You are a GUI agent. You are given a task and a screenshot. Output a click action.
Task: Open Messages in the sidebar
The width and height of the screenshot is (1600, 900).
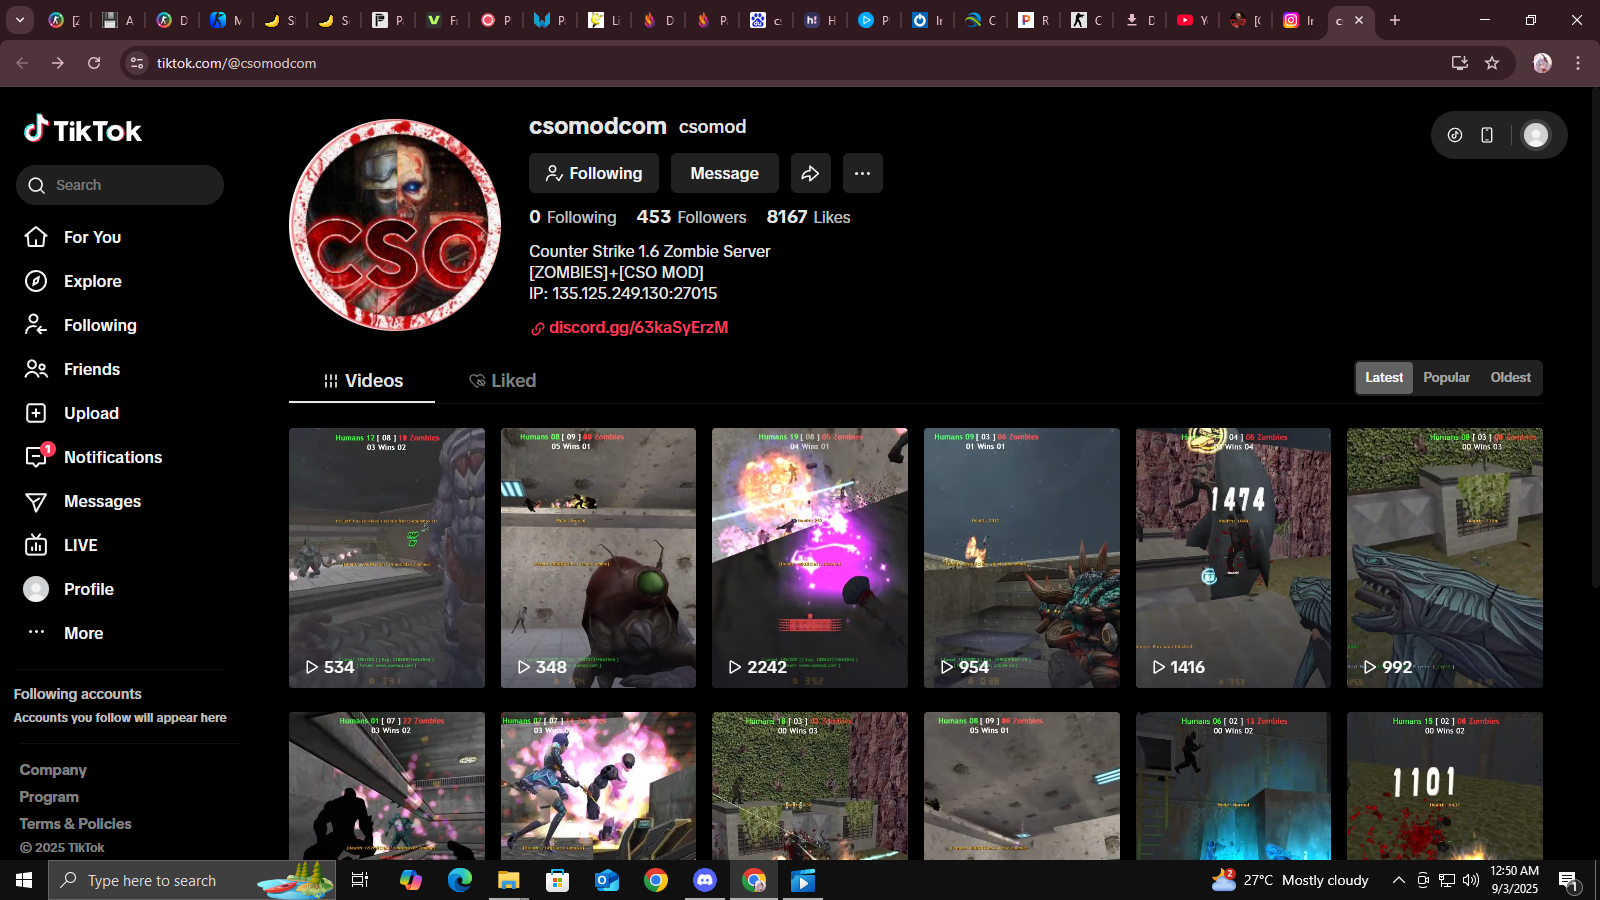pos(102,501)
